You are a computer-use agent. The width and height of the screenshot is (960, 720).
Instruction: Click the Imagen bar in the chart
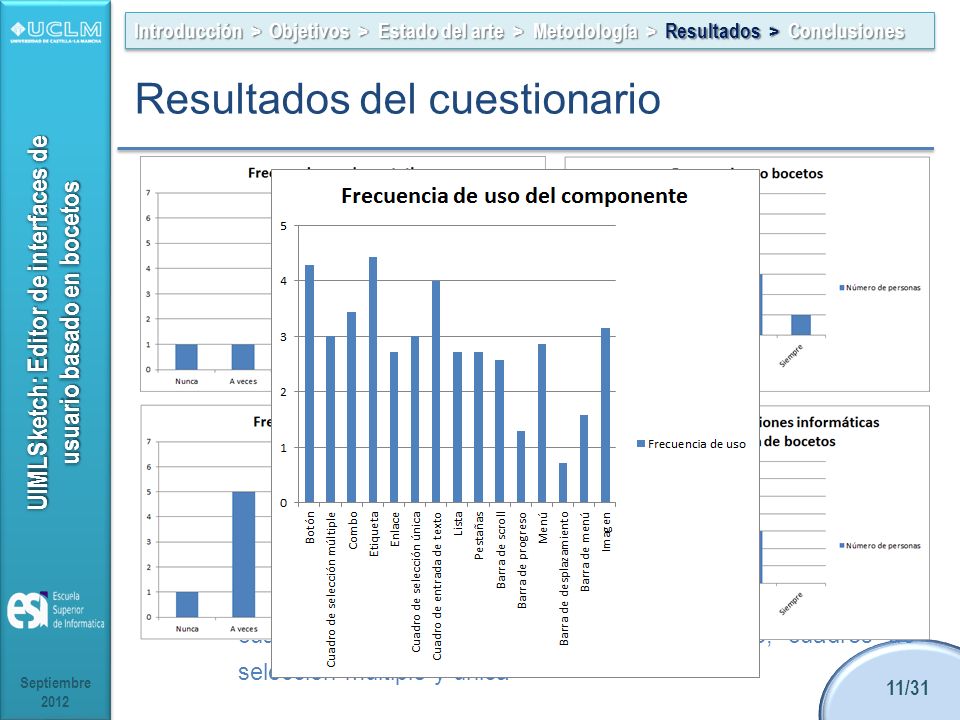pyautogui.click(x=606, y=416)
